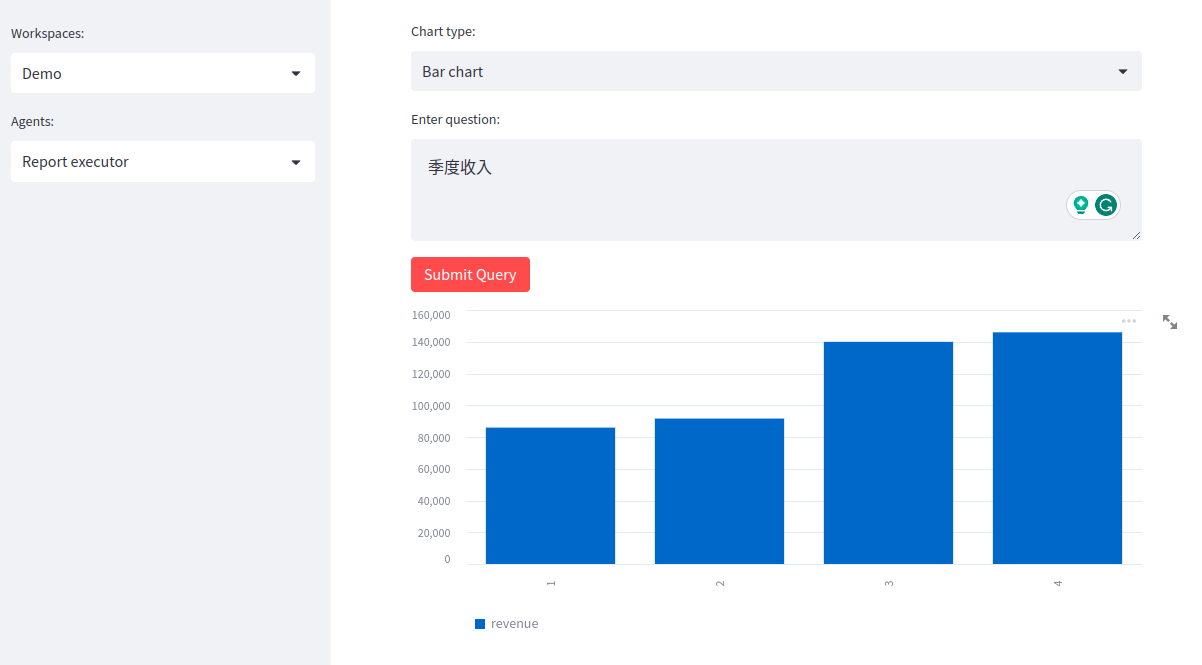The height and width of the screenshot is (665, 1202).
Task: Hide revenue bars by clicking legend entry
Action: pyautogui.click(x=507, y=623)
